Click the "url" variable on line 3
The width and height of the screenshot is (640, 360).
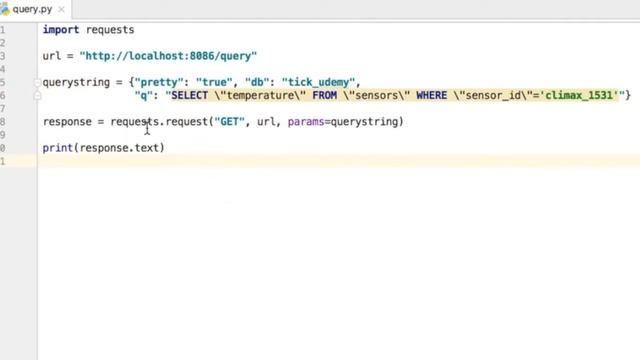tap(51, 56)
